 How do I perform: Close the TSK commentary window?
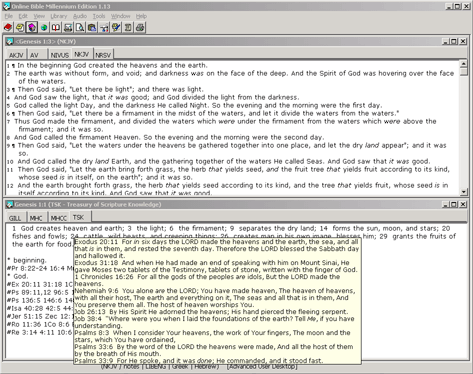[x=463, y=204]
